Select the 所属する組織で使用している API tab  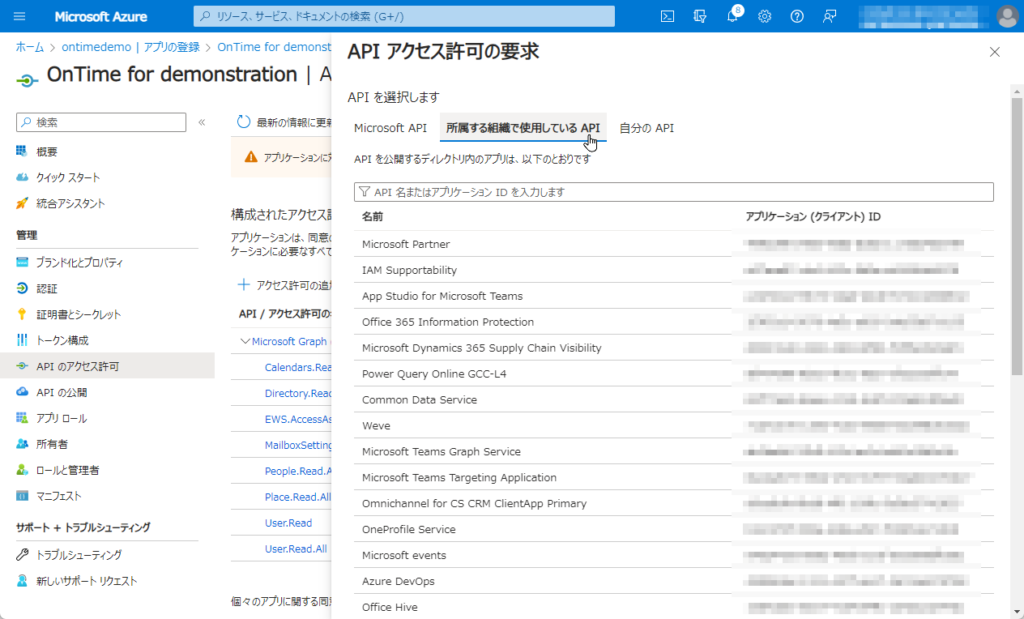pos(523,128)
